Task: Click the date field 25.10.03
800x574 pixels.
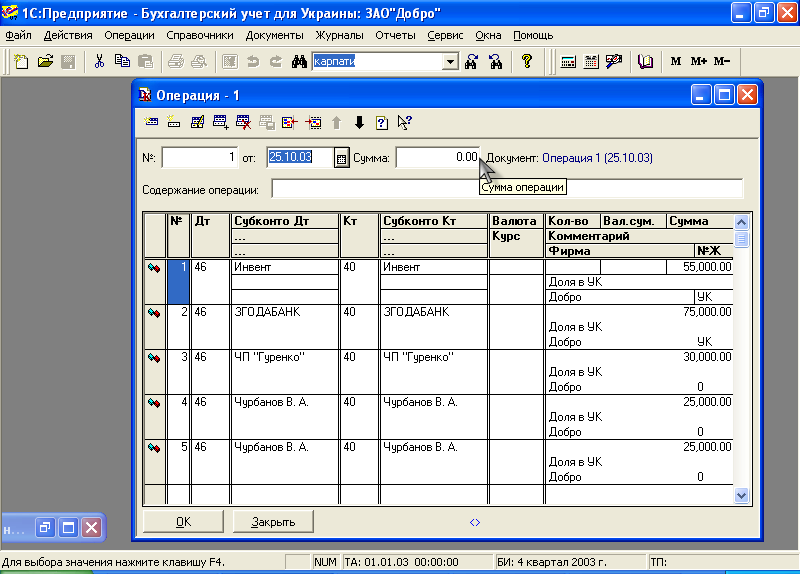Action: pos(301,158)
